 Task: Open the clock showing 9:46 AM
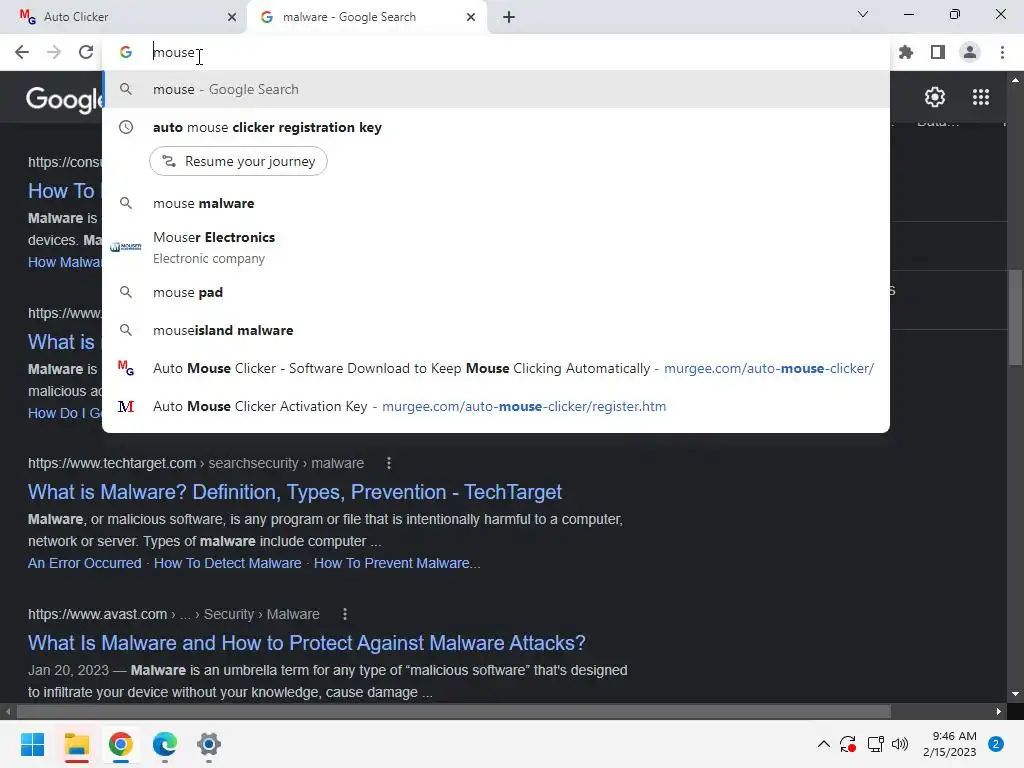(950, 744)
